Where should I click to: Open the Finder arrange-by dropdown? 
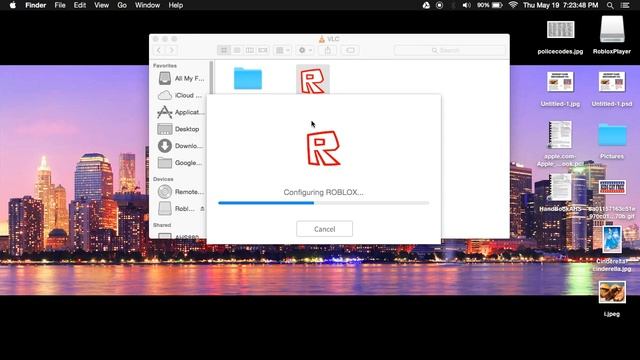click(x=282, y=50)
